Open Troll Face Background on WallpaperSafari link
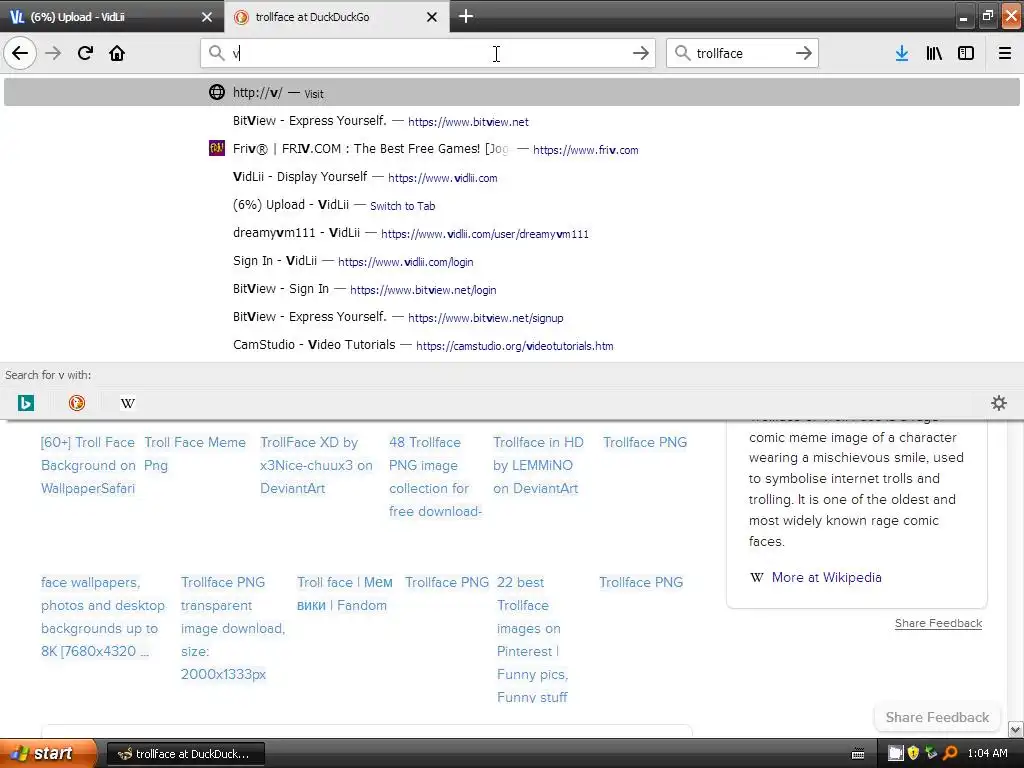Image resolution: width=1024 pixels, height=768 pixels. (88, 465)
